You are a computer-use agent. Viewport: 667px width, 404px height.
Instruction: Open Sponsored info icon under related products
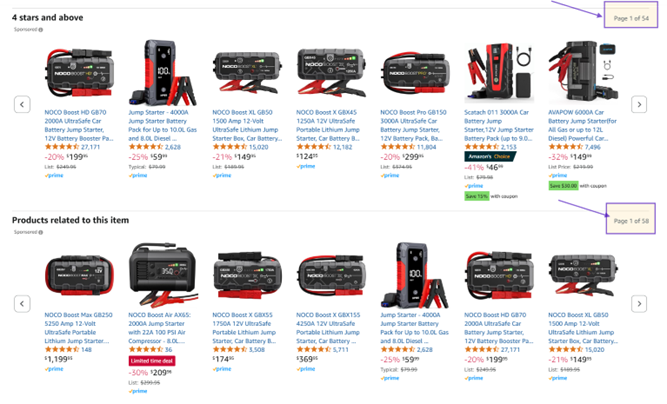pos(41,232)
